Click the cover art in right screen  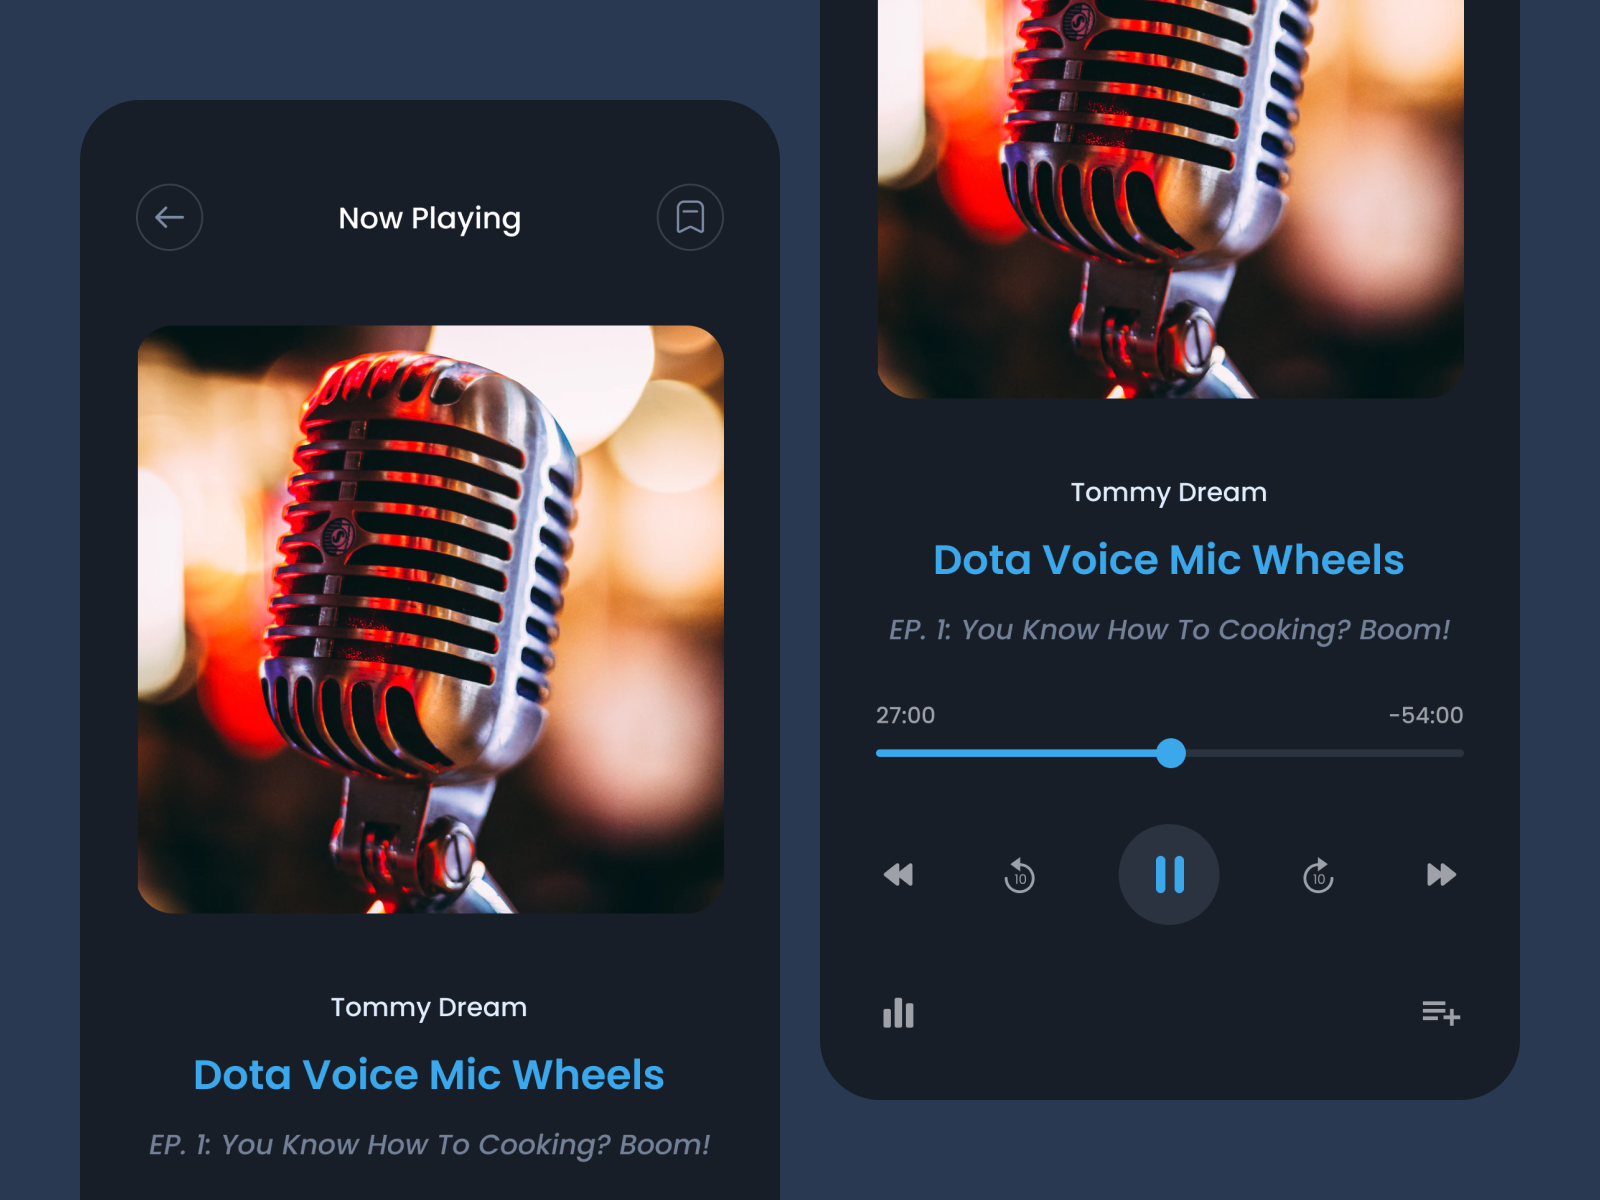click(x=1170, y=199)
